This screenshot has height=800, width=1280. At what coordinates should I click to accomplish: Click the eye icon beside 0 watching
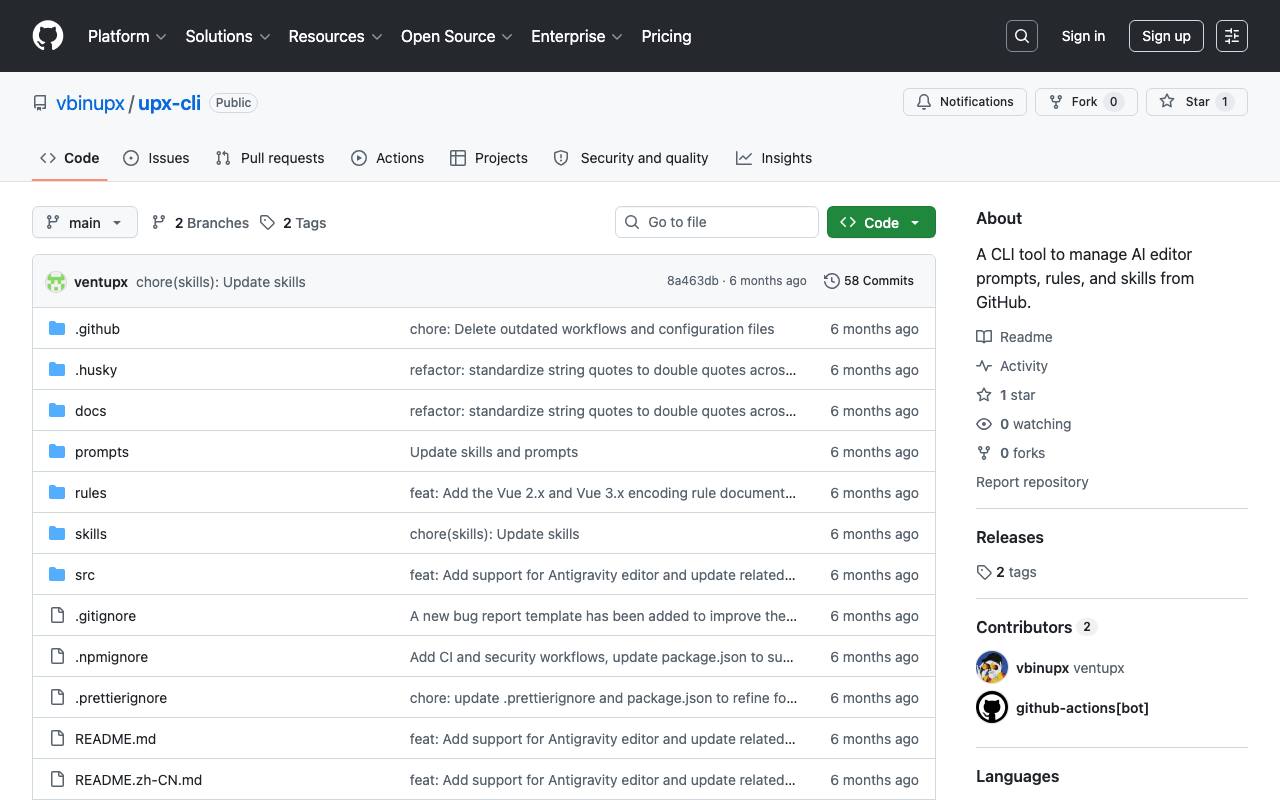point(984,424)
